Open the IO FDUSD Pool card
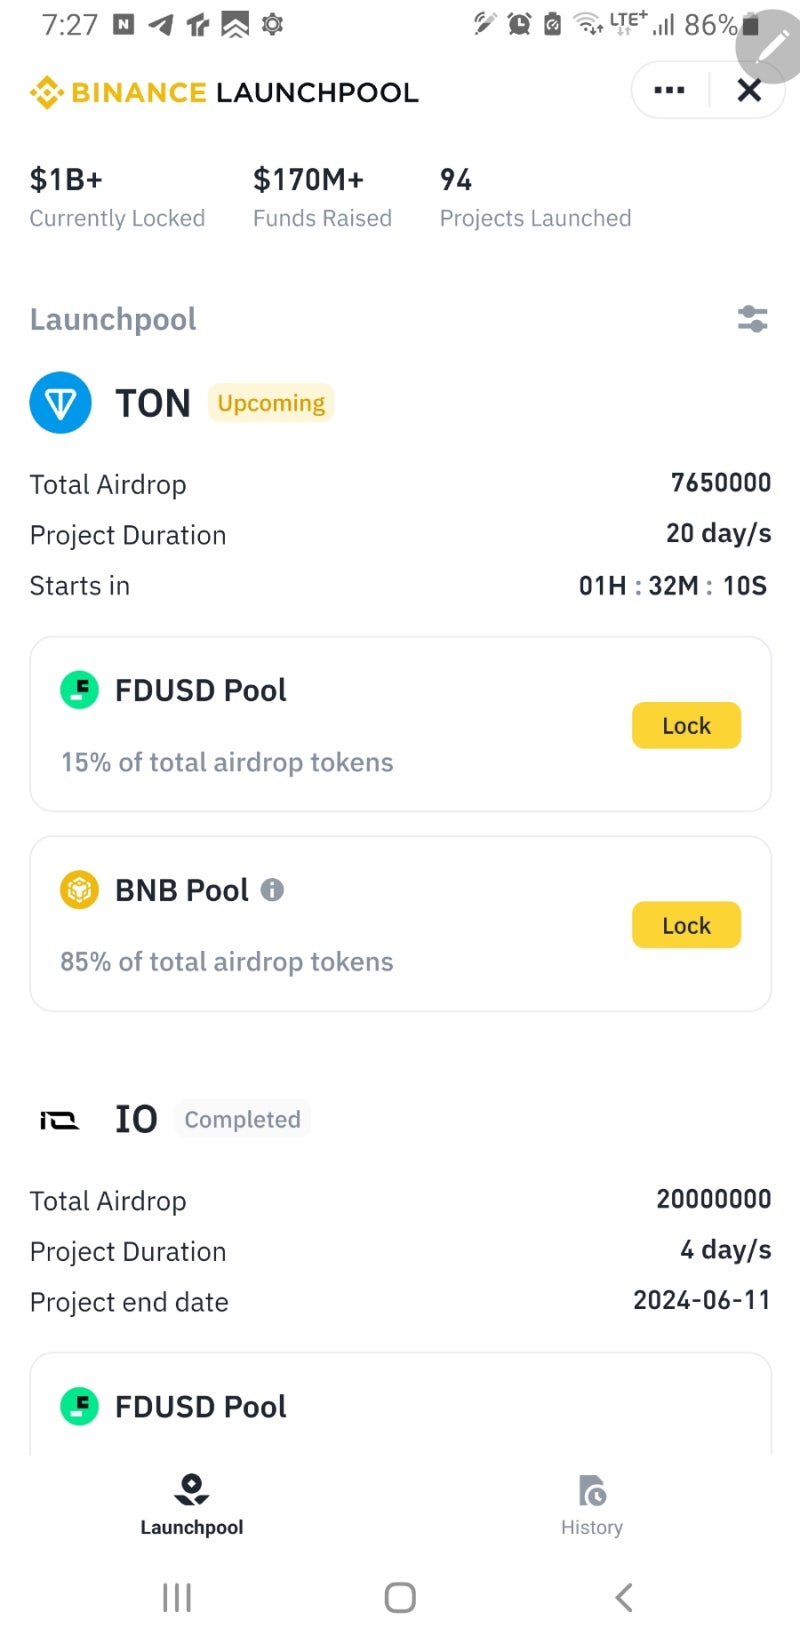Viewport: 800px width, 1644px height. coord(400,1406)
